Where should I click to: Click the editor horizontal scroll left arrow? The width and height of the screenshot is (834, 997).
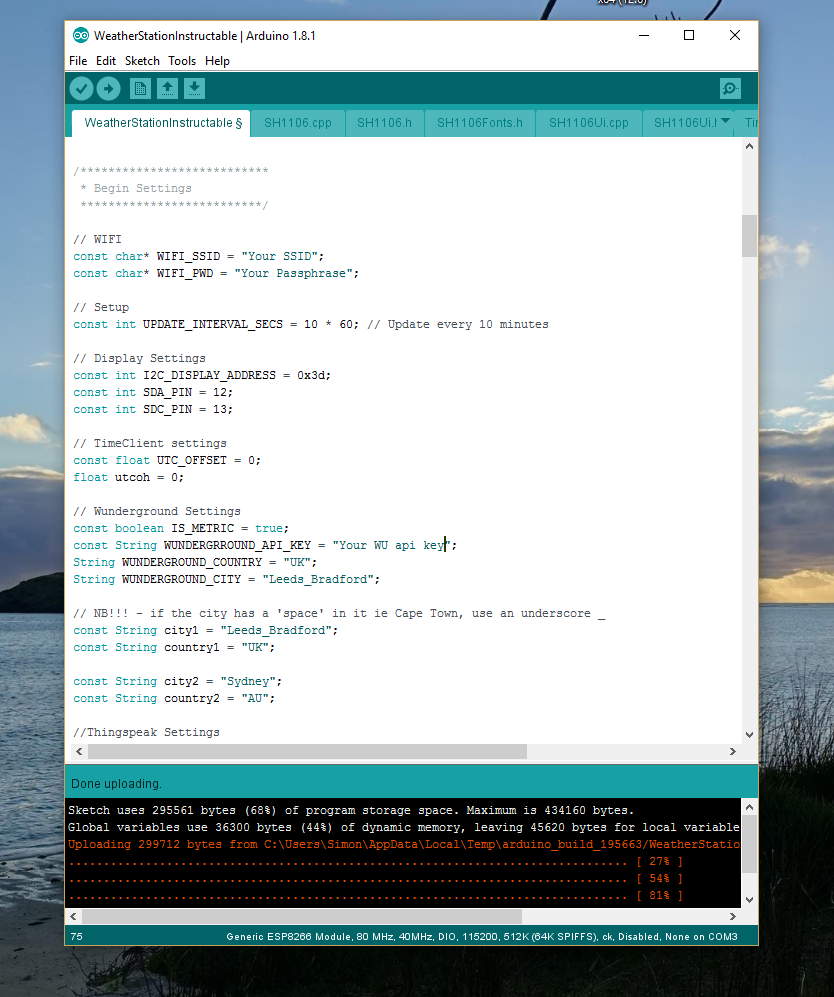click(79, 752)
